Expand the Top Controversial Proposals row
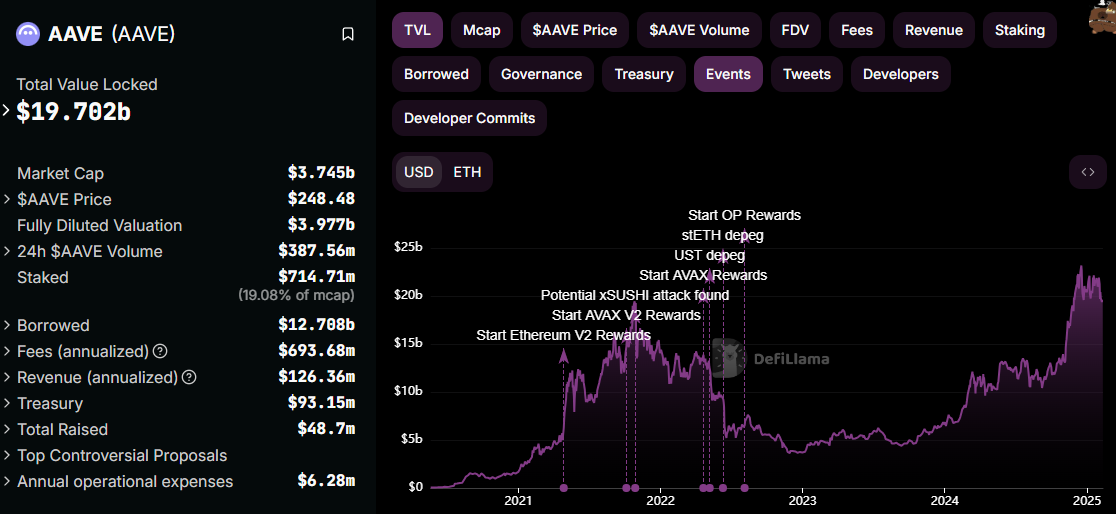 6,456
